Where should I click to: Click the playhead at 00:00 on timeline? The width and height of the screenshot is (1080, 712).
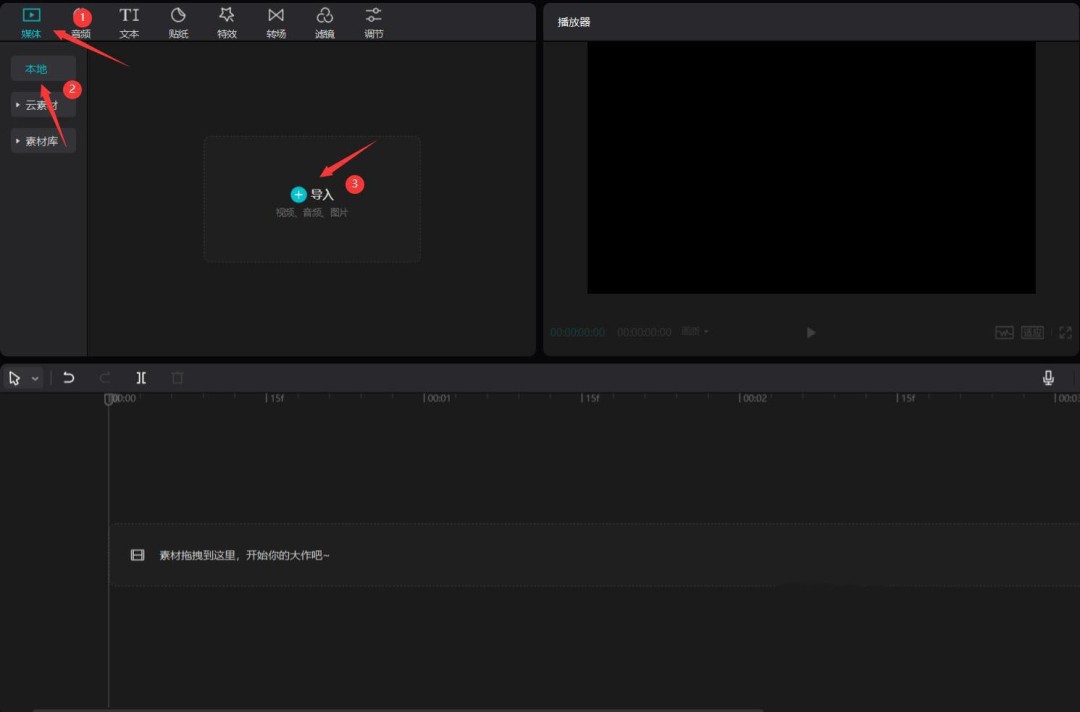click(109, 399)
